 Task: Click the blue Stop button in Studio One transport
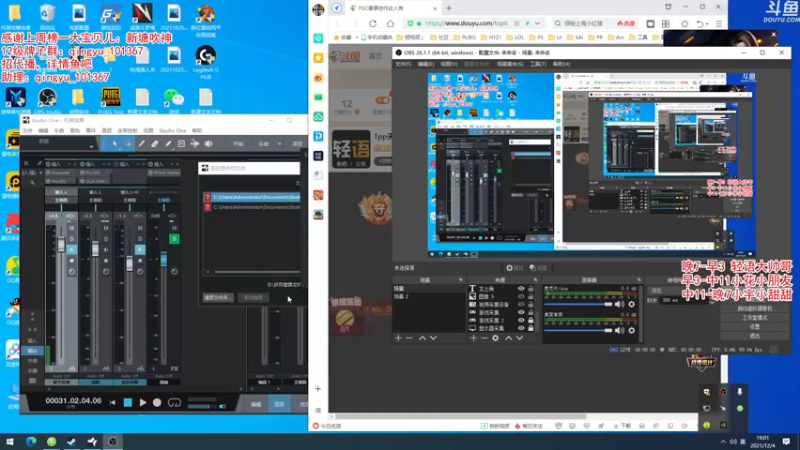coord(128,403)
